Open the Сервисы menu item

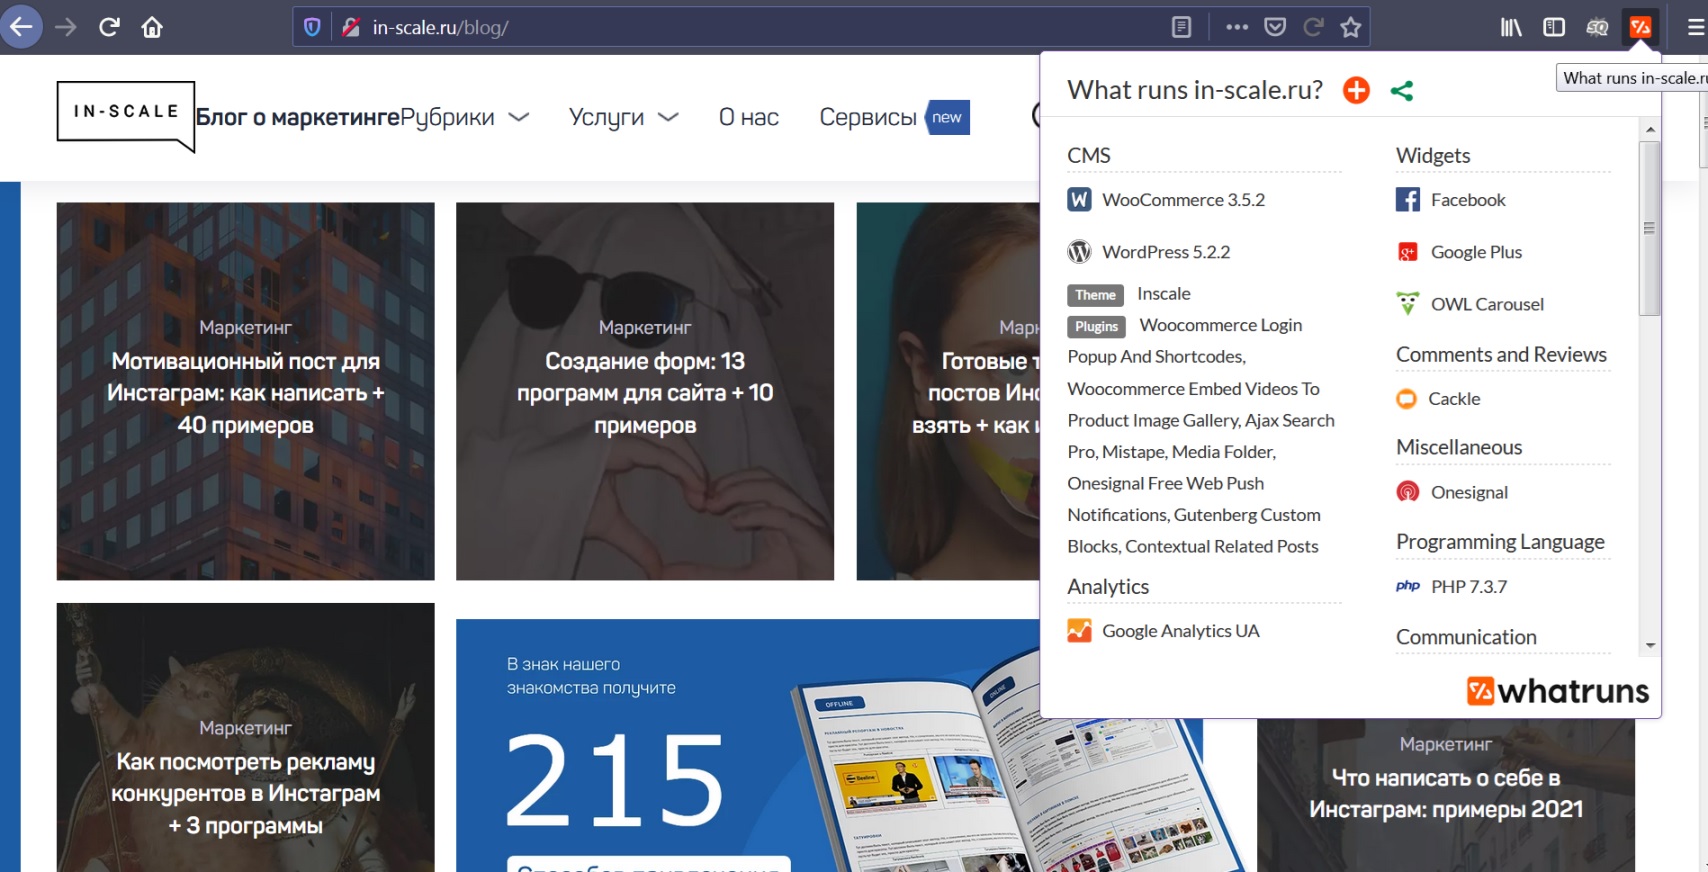pos(867,117)
